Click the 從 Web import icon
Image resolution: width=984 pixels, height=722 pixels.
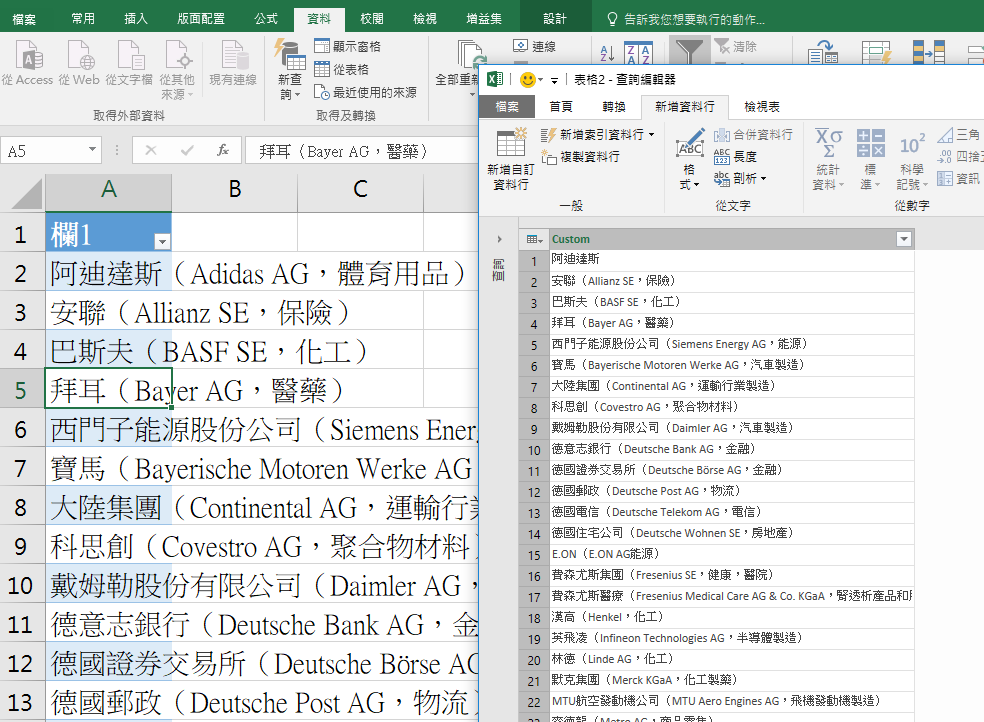coord(79,63)
